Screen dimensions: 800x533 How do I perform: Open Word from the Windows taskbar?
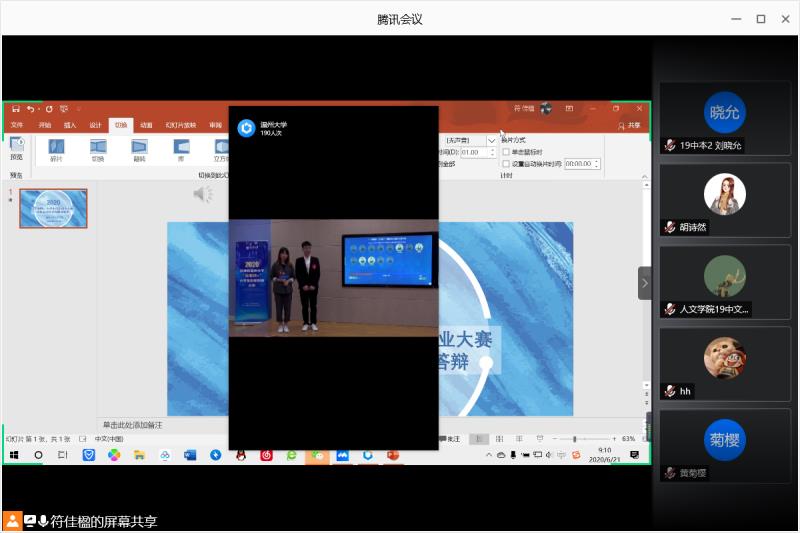[x=190, y=455]
